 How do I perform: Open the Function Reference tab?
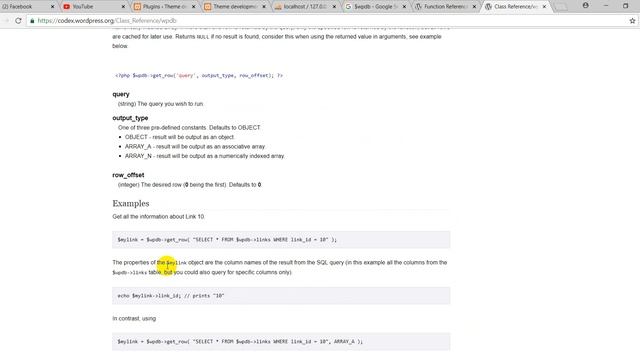pos(446,7)
